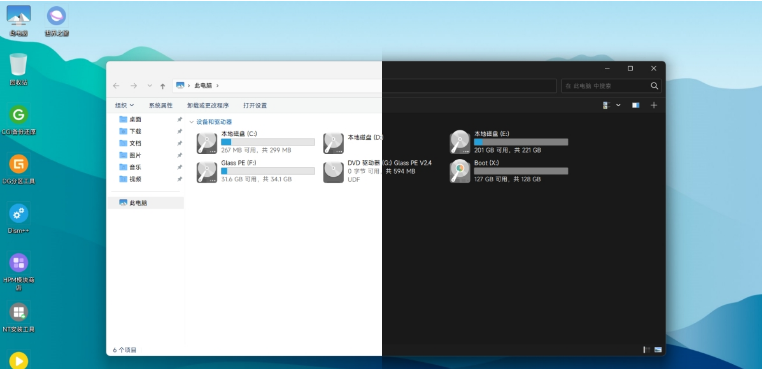Unpin 桌面 via its pin icon

(179, 120)
